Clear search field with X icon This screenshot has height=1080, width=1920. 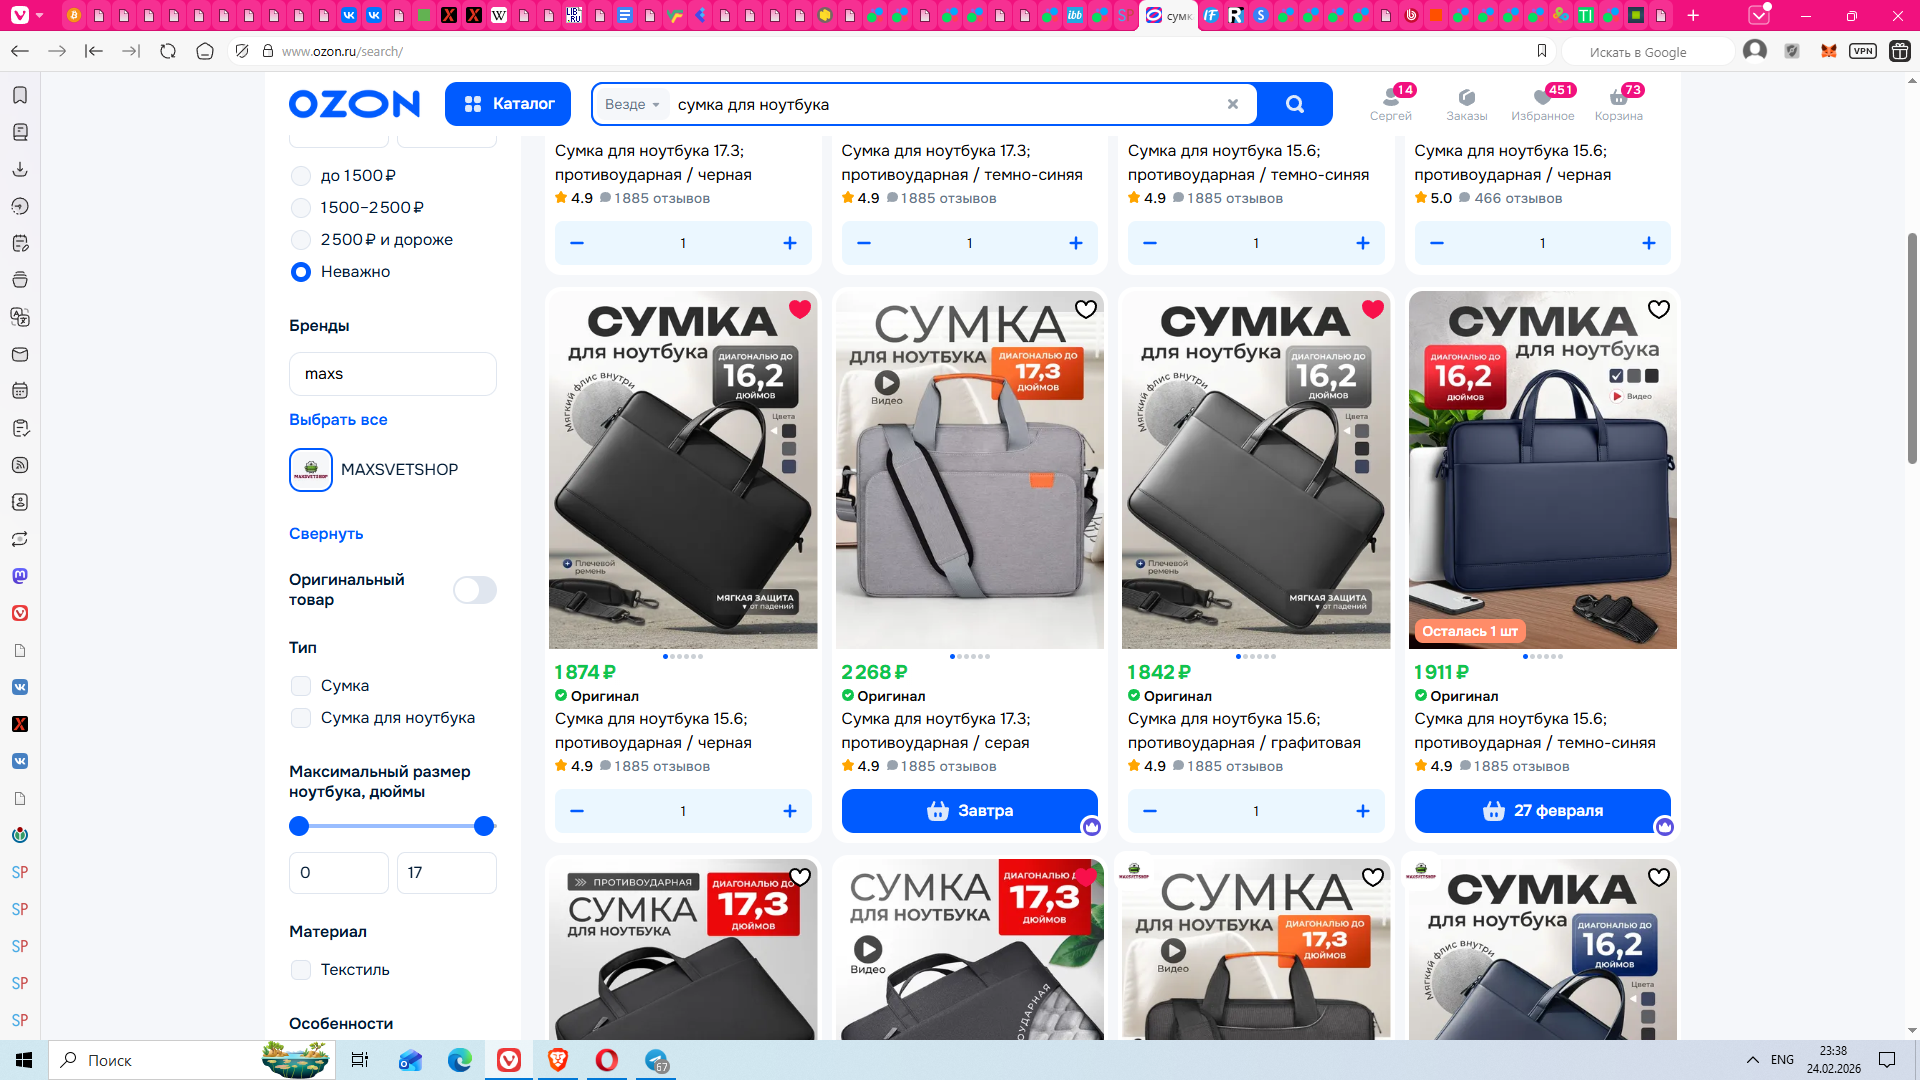pos(1233,104)
